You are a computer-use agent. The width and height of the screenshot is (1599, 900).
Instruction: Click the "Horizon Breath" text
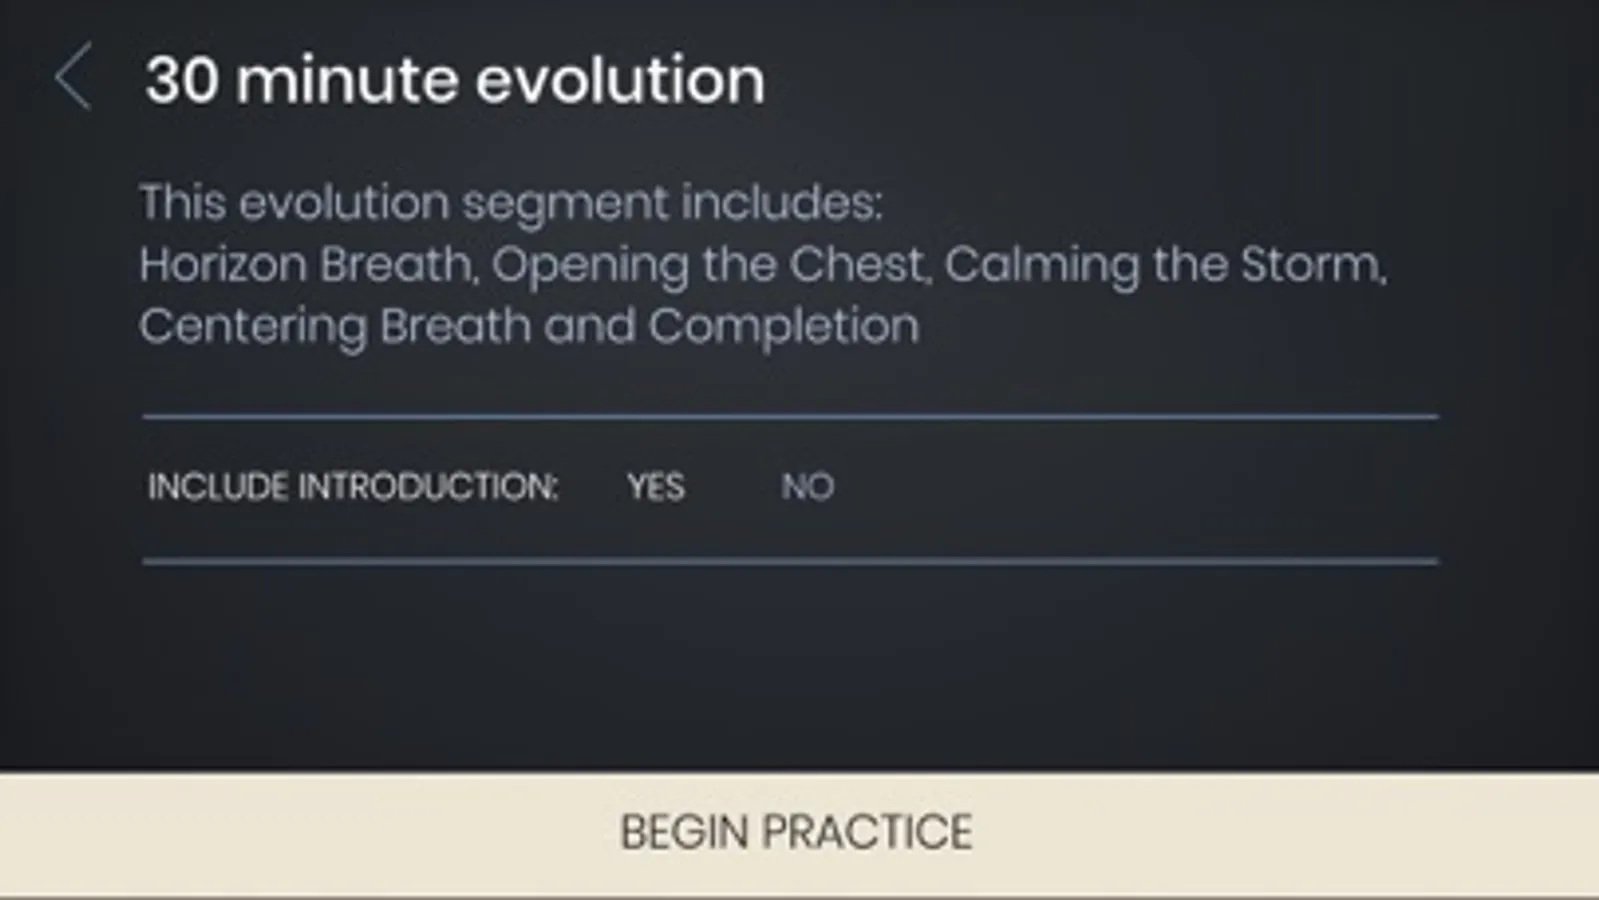(x=305, y=265)
